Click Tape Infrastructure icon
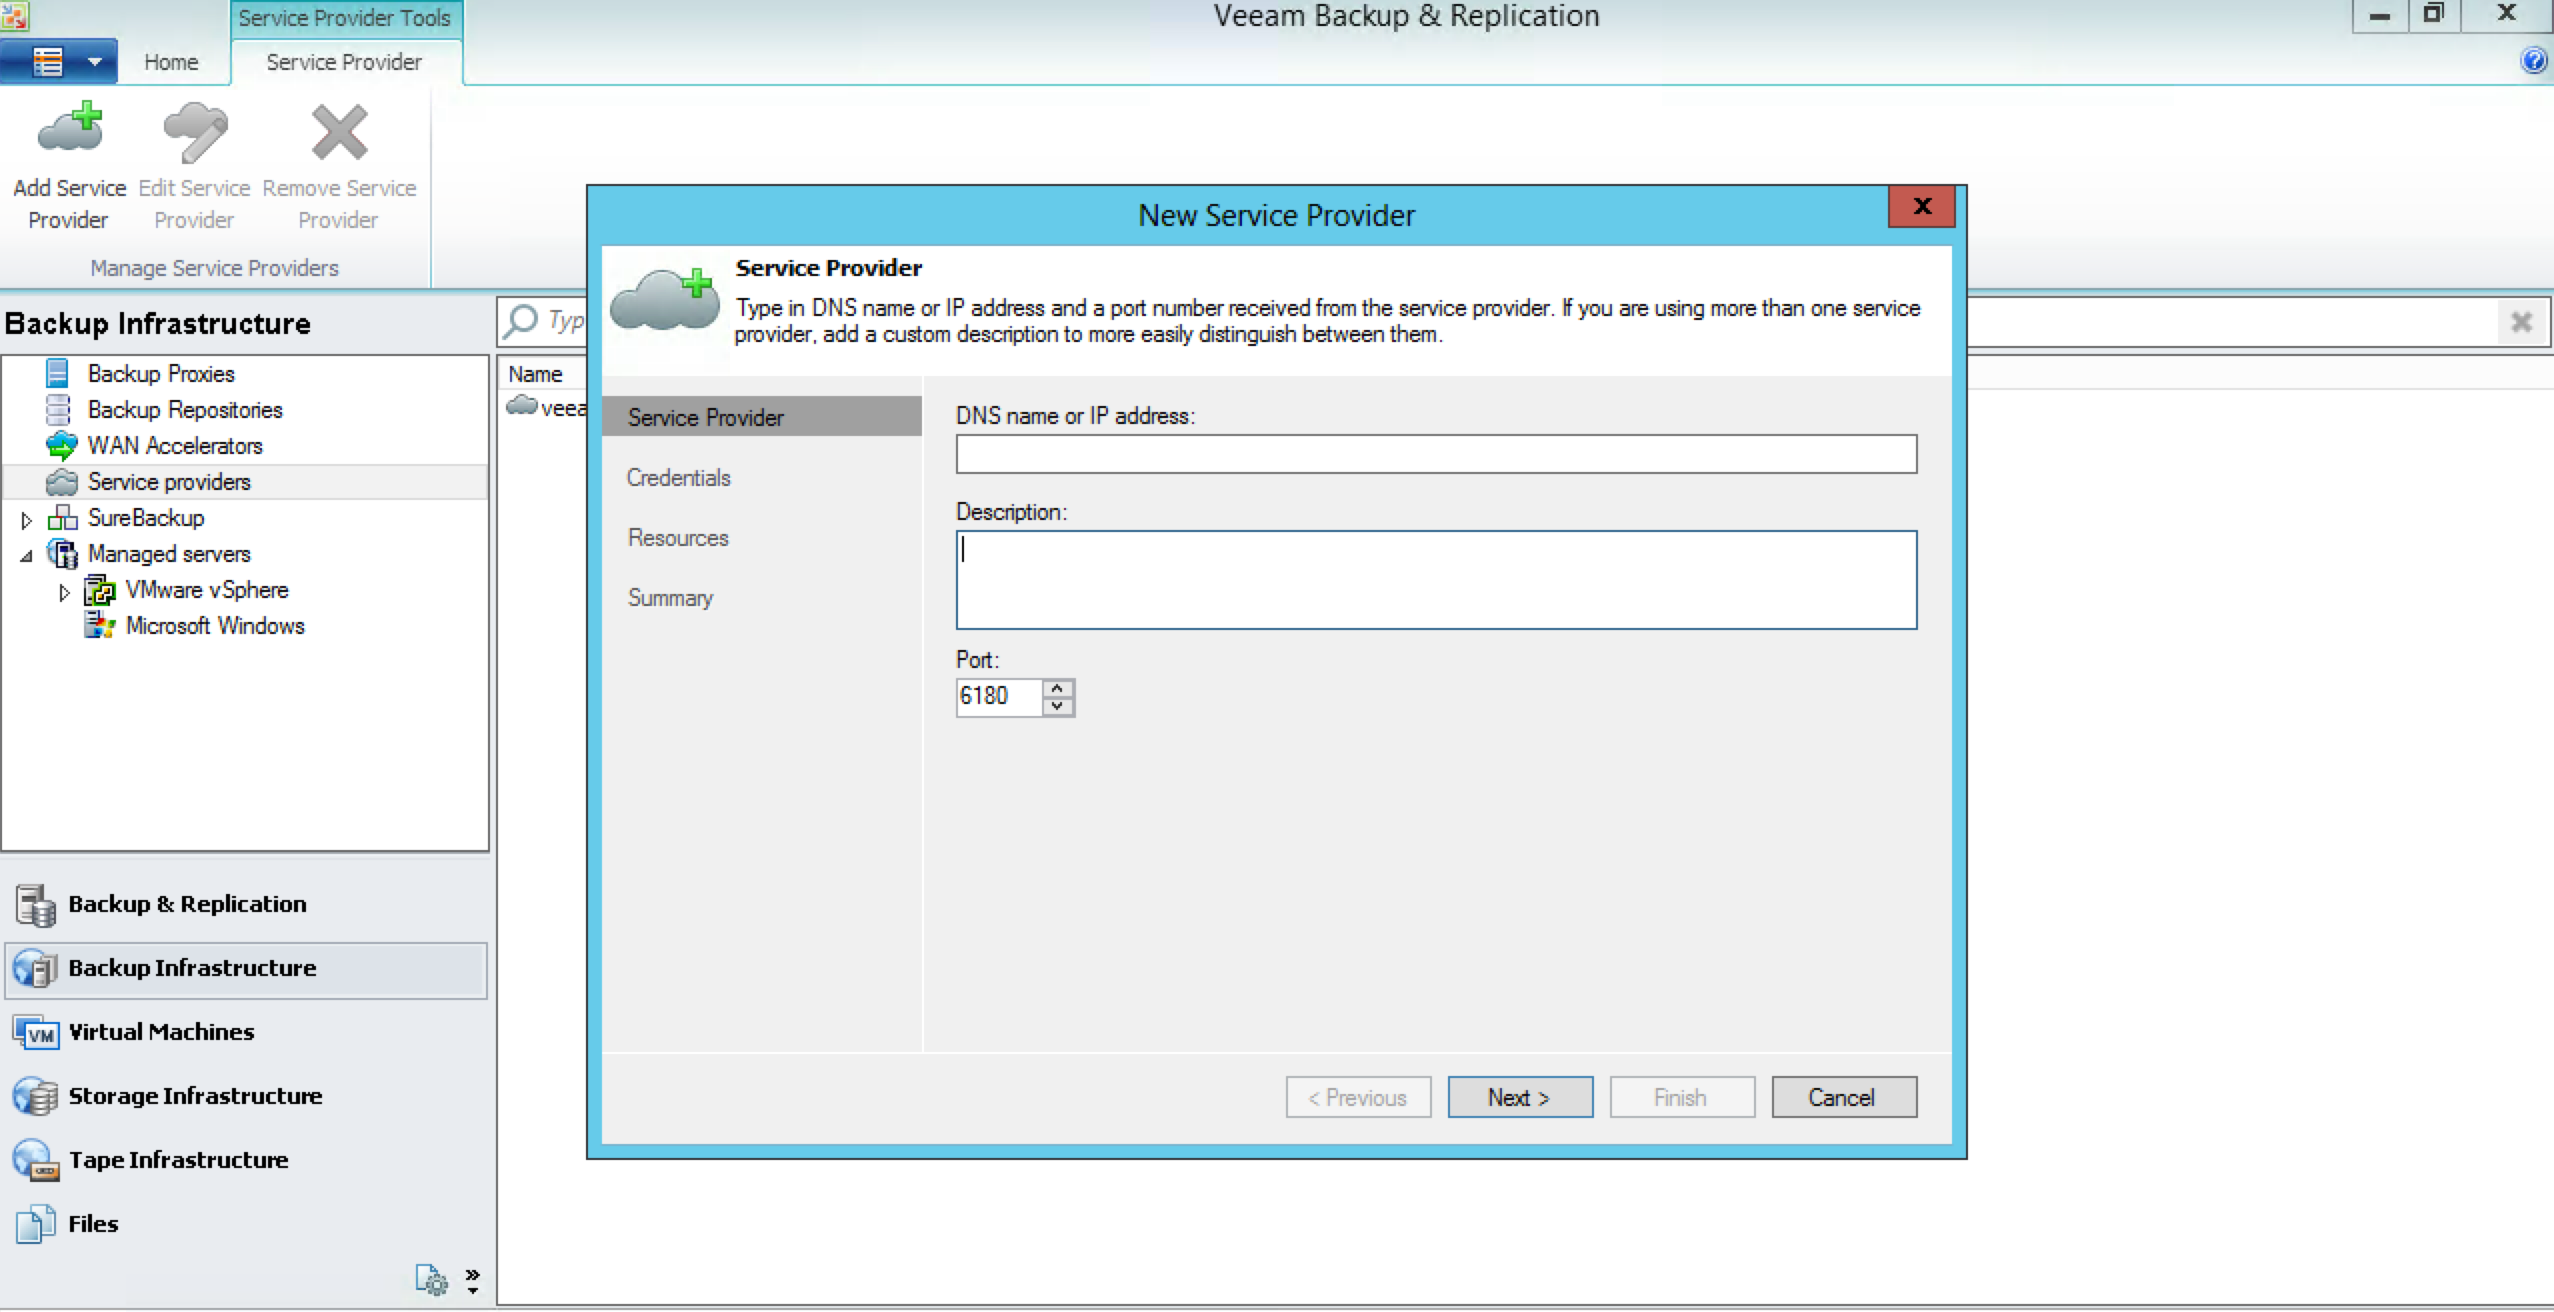This screenshot has height=1312, width=2554. tap(36, 1161)
